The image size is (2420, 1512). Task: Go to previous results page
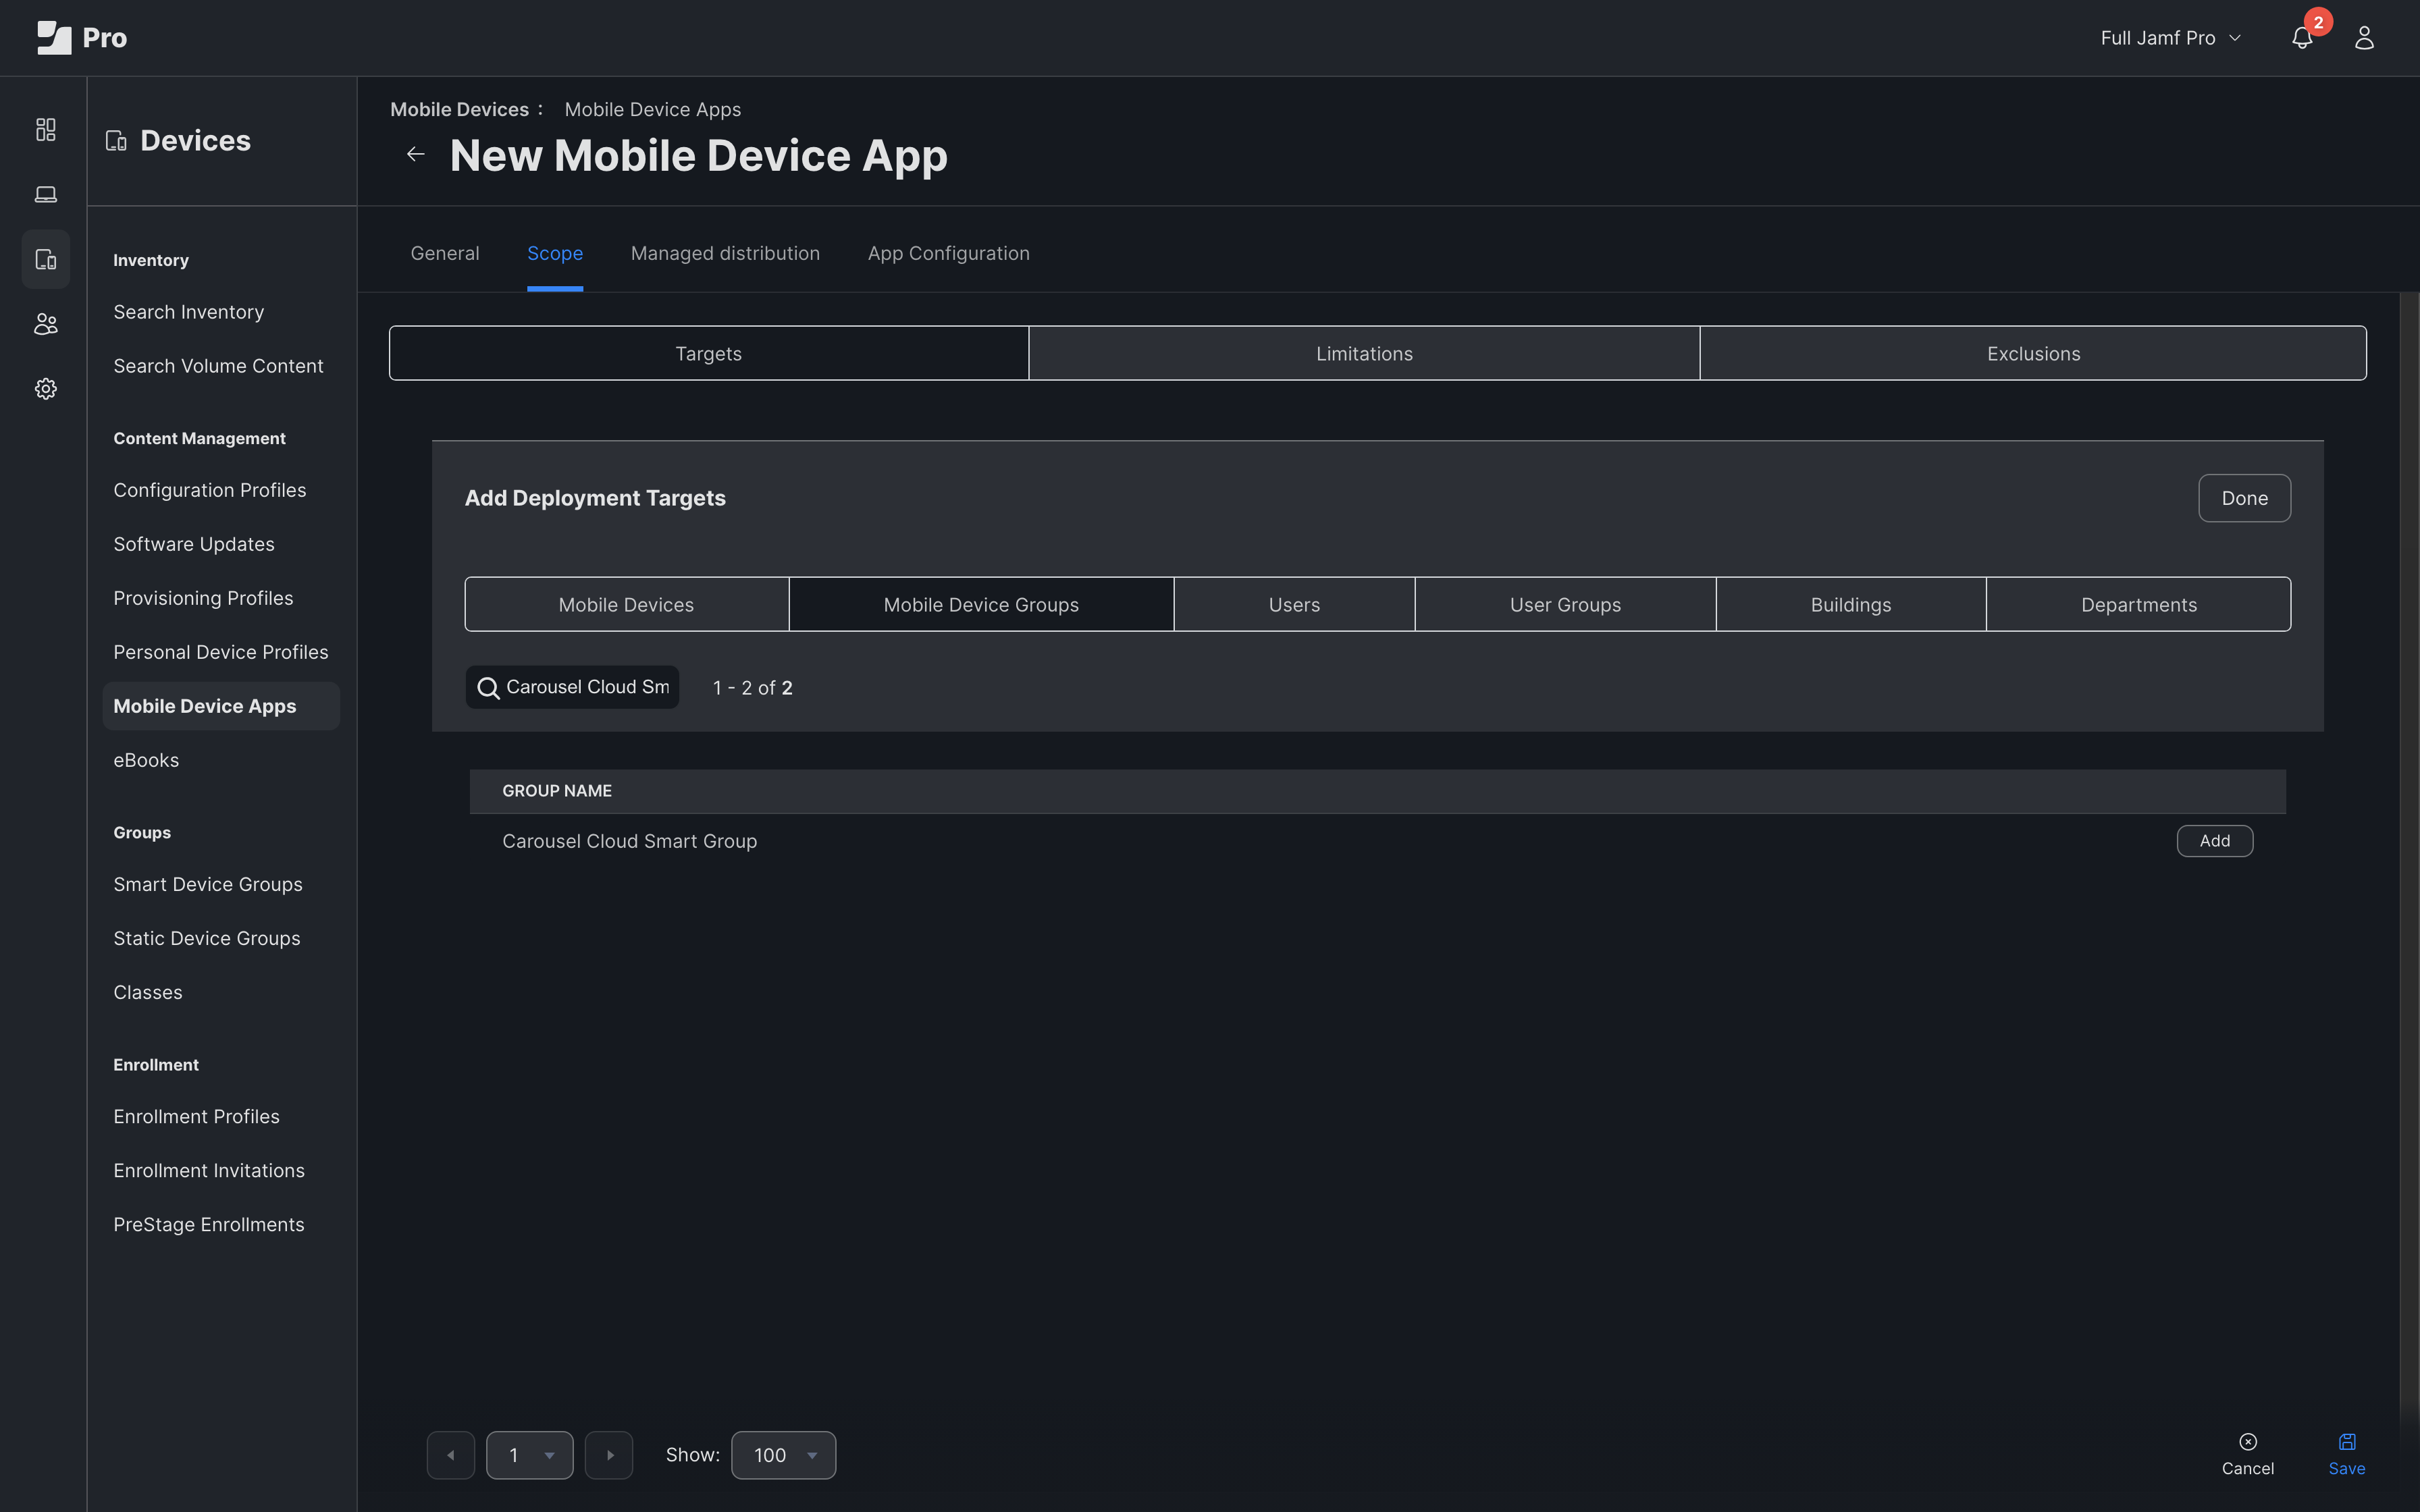[x=451, y=1455]
